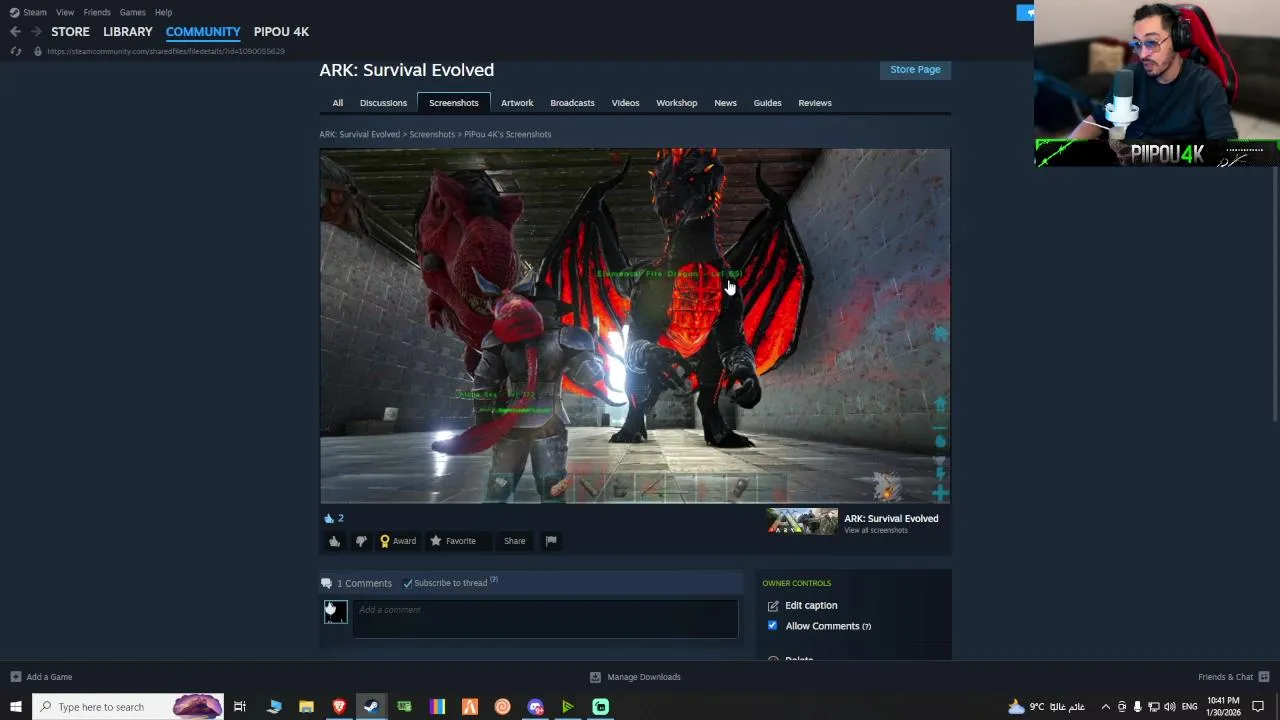Click the 1 Comments header text
This screenshot has height=720, width=1280.
tap(364, 583)
